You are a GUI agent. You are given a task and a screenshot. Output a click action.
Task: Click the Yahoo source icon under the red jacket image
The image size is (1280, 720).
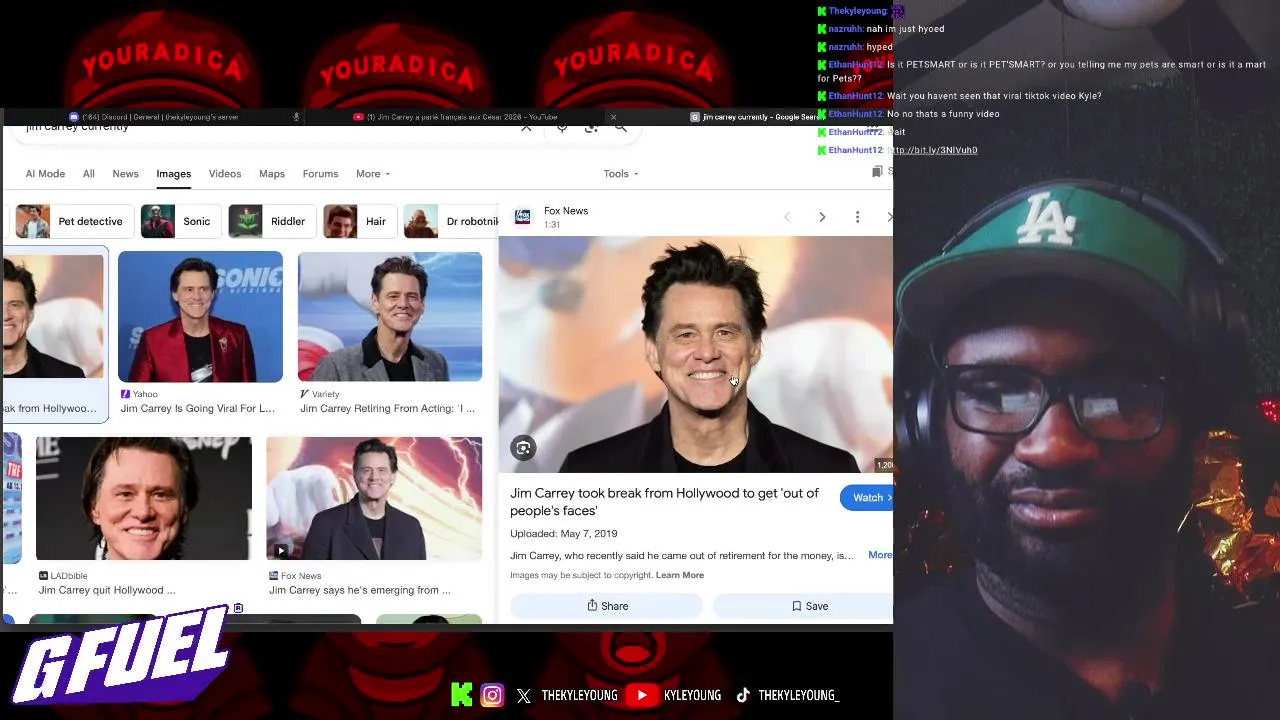(x=125, y=394)
